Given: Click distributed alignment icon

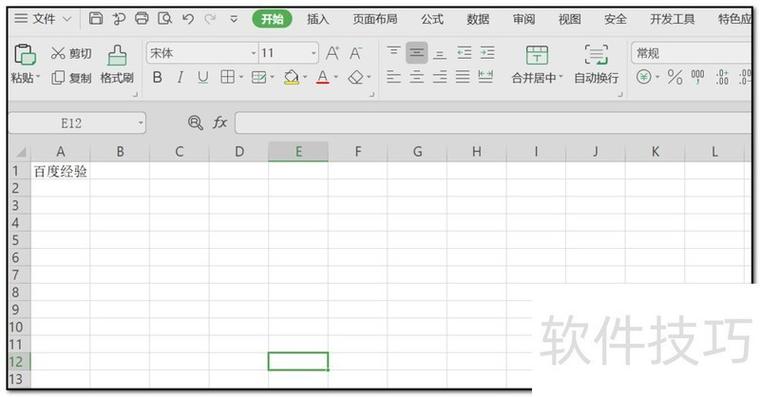Looking at the screenshot, I should (486, 76).
